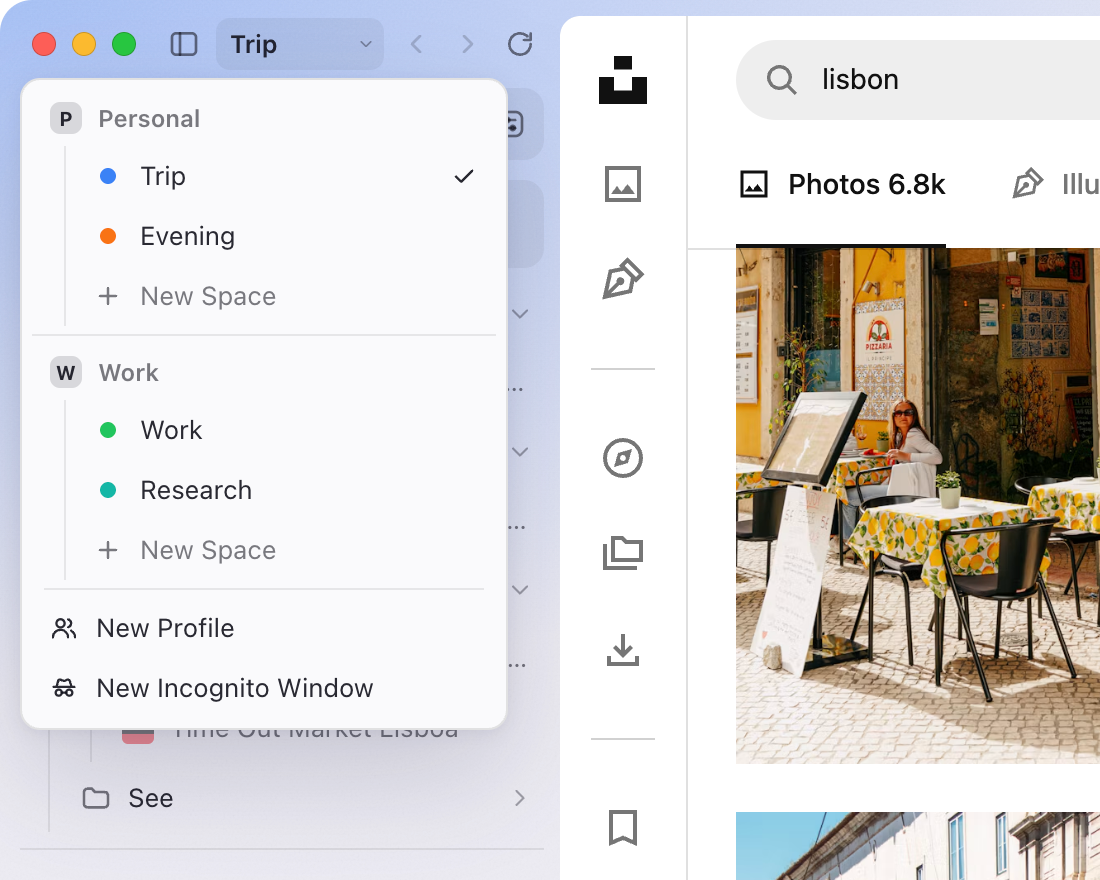Add New Space under Personal
This screenshot has width=1100, height=880.
[264, 296]
